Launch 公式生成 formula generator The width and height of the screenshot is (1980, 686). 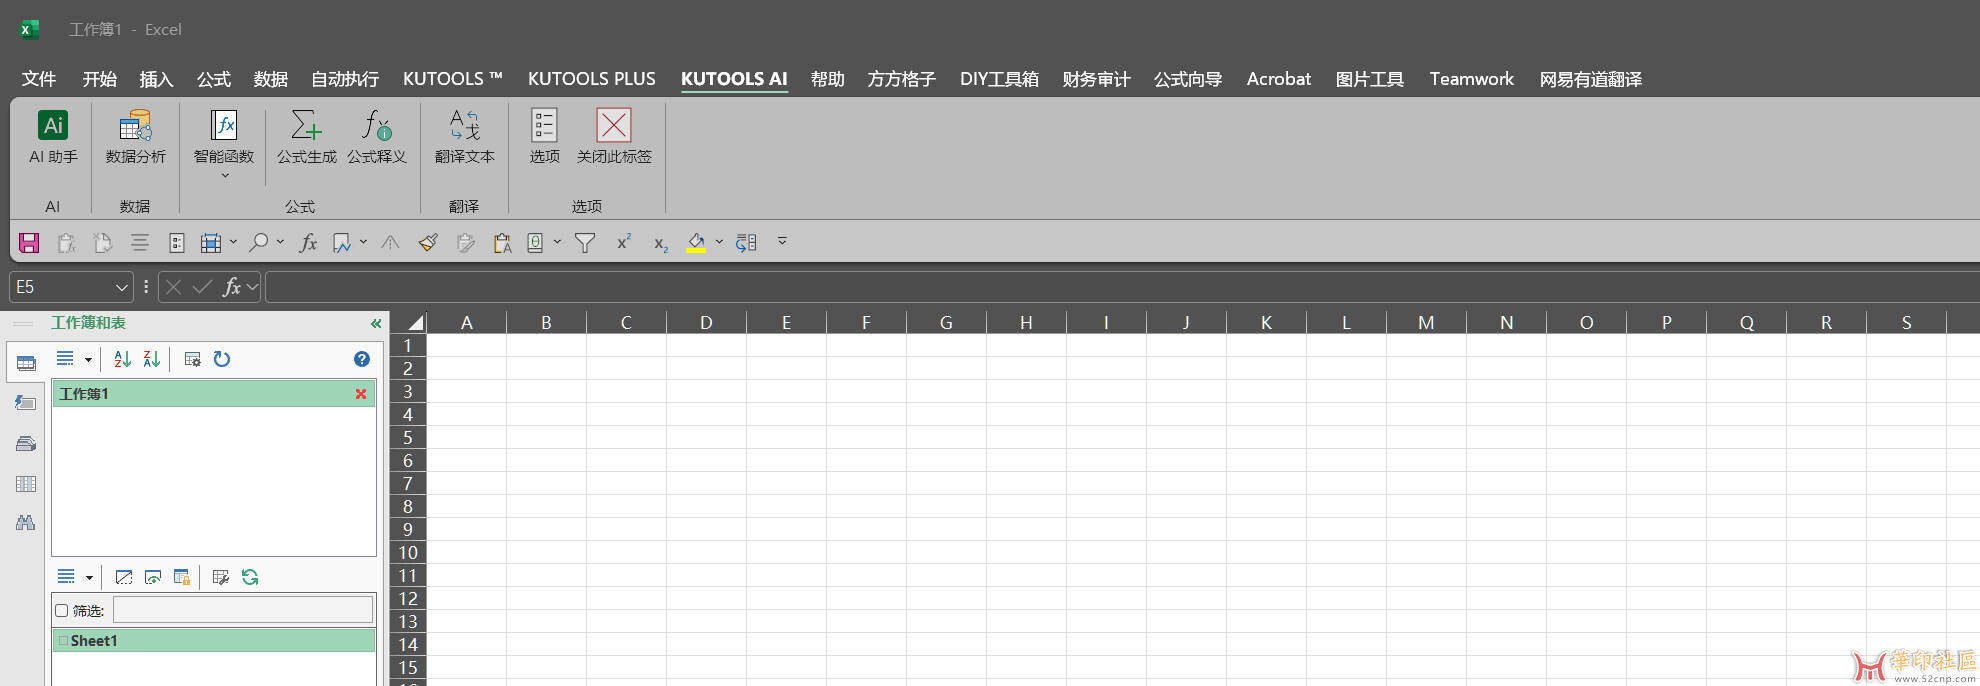tap(306, 136)
